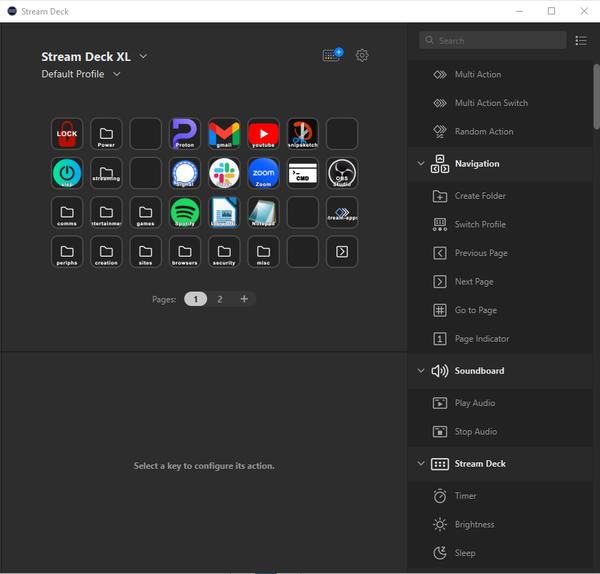The image size is (600, 574).
Task: Click the CMD key
Action: point(302,172)
